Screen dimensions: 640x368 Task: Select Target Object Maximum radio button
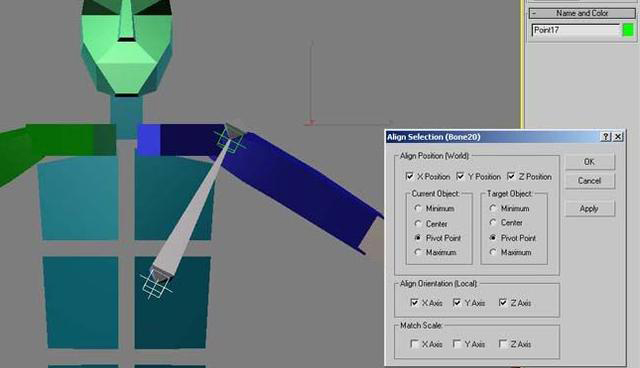point(493,252)
